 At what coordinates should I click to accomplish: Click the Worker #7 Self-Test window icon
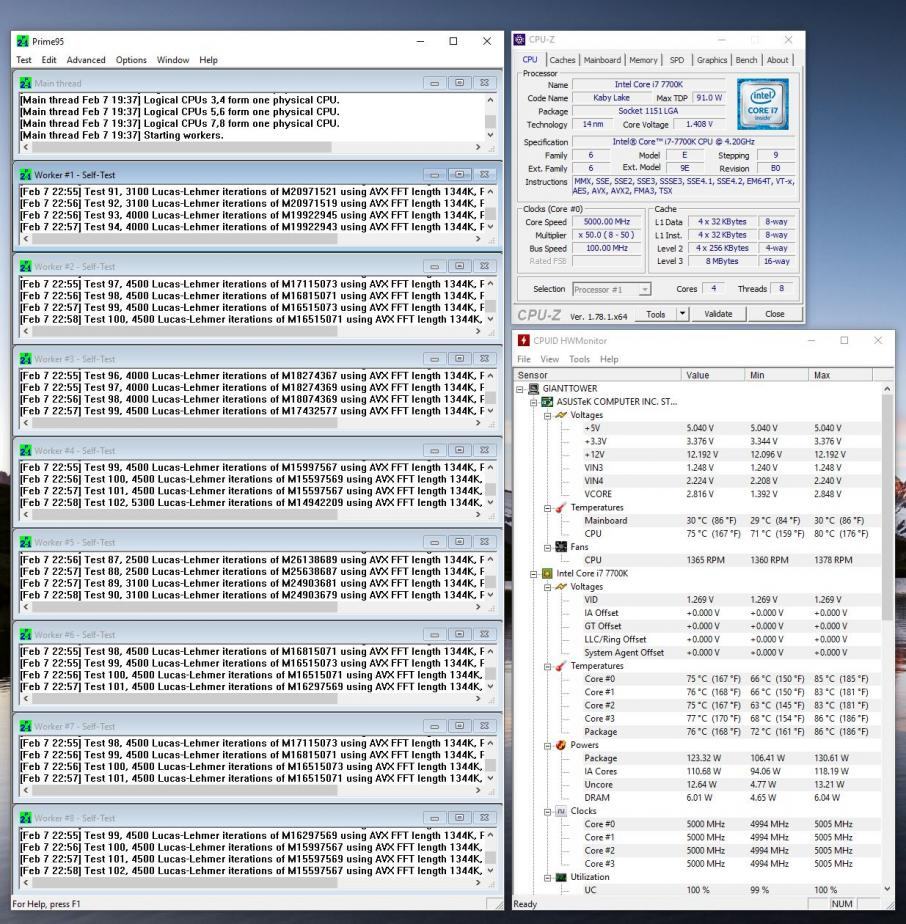coord(25,727)
